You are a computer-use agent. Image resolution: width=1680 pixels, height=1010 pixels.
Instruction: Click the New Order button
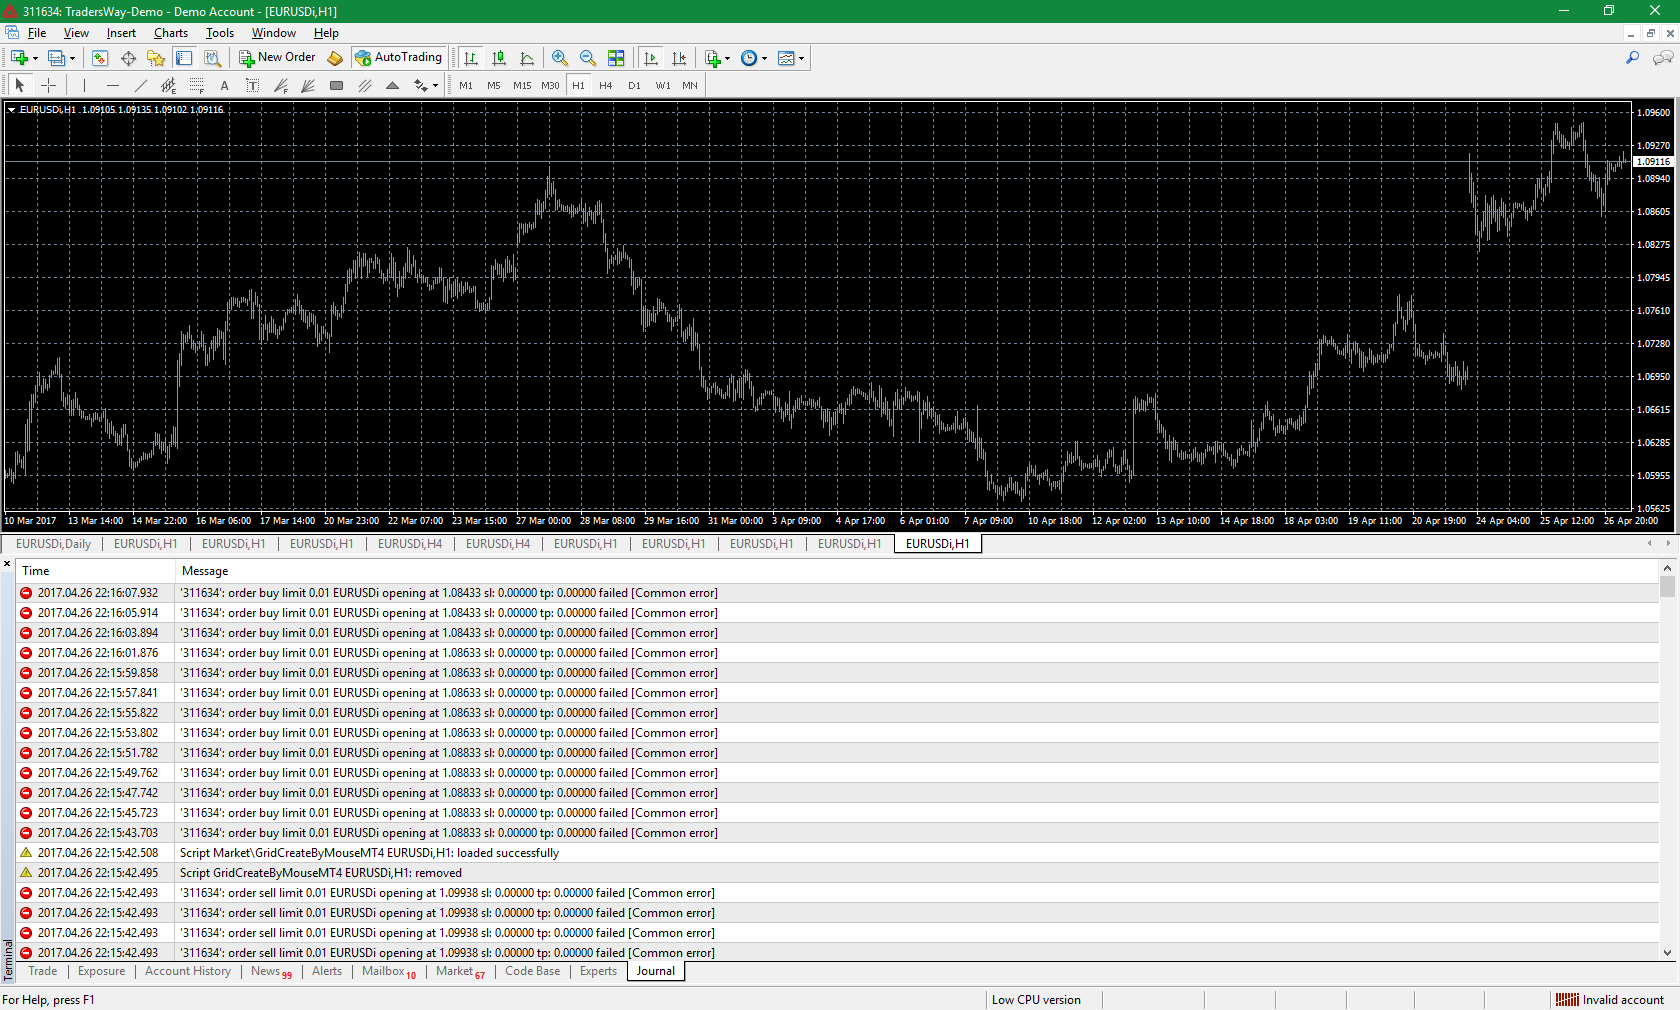click(x=277, y=58)
